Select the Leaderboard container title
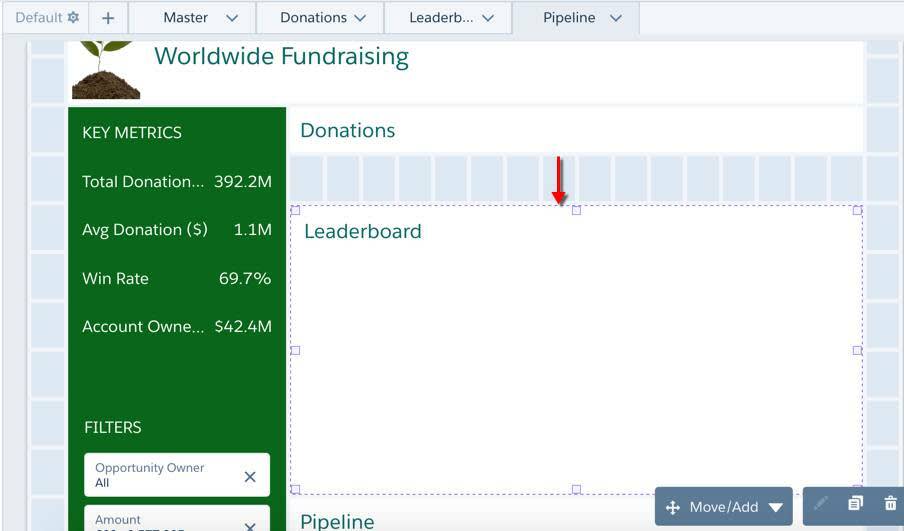The width and height of the screenshot is (904, 531). coord(363,231)
